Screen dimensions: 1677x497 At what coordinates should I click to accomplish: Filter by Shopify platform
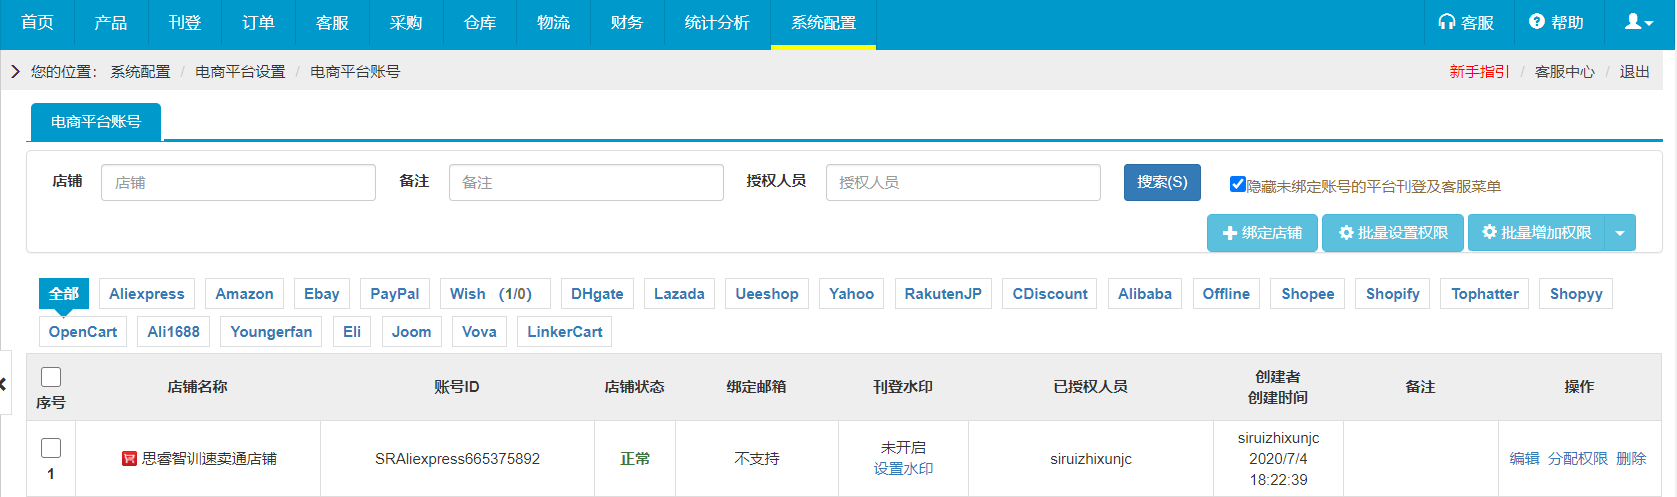click(x=1393, y=294)
